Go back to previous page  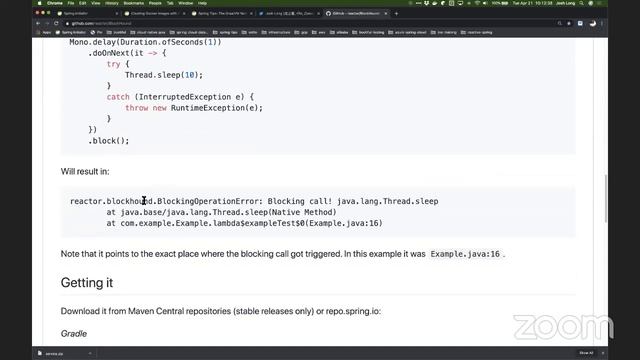click(38, 23)
